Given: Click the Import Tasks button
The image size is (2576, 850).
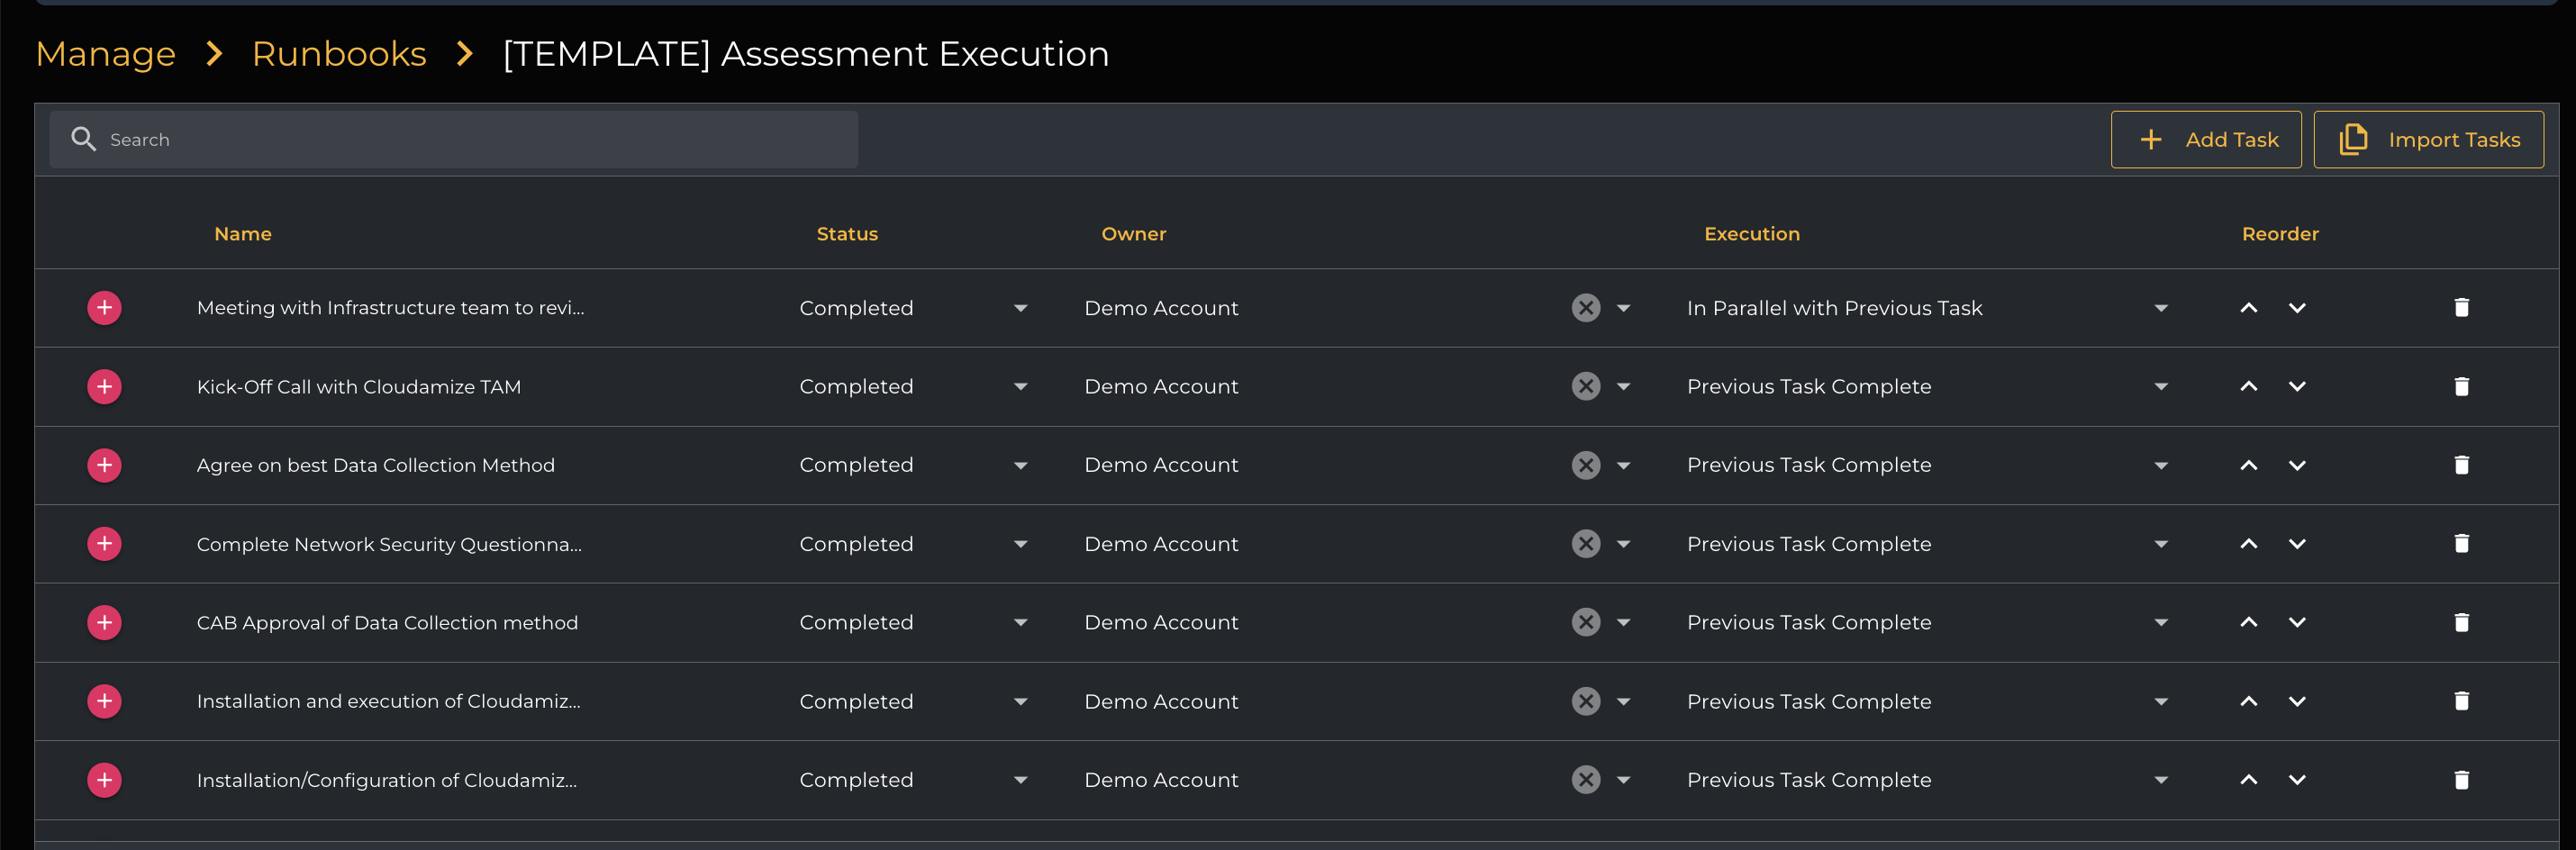Looking at the screenshot, I should [2428, 140].
